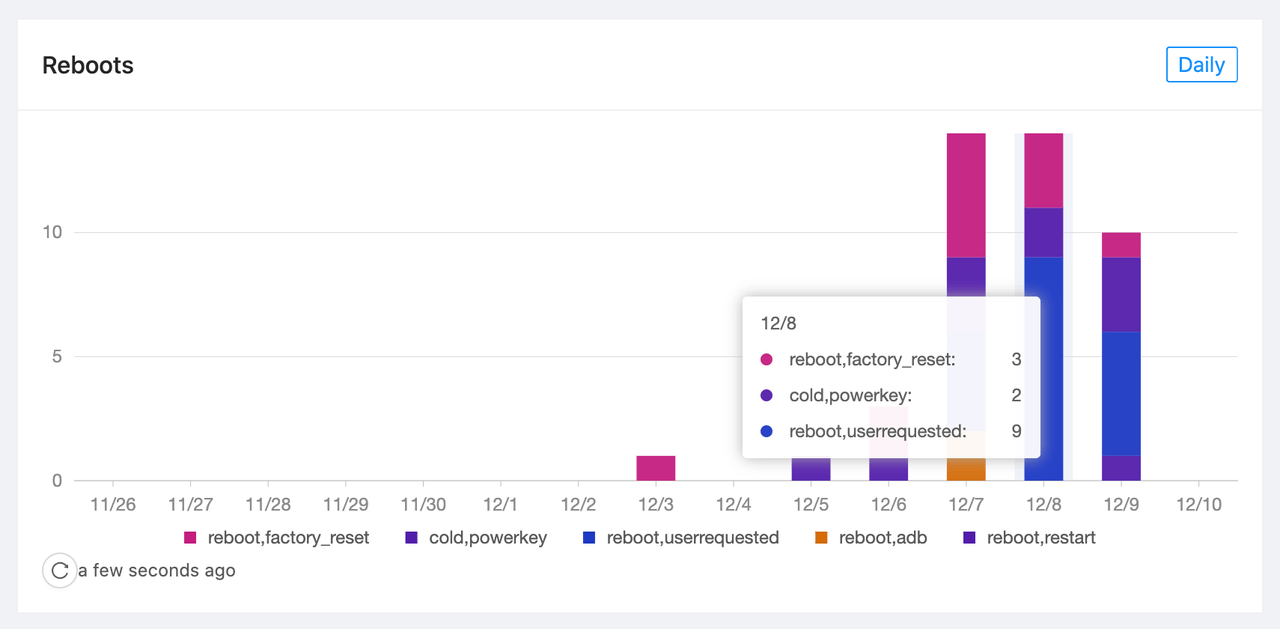Viewport: 1280px width, 629px height.
Task: Toggle the reboot,restart legend label
Action: coord(1041,538)
